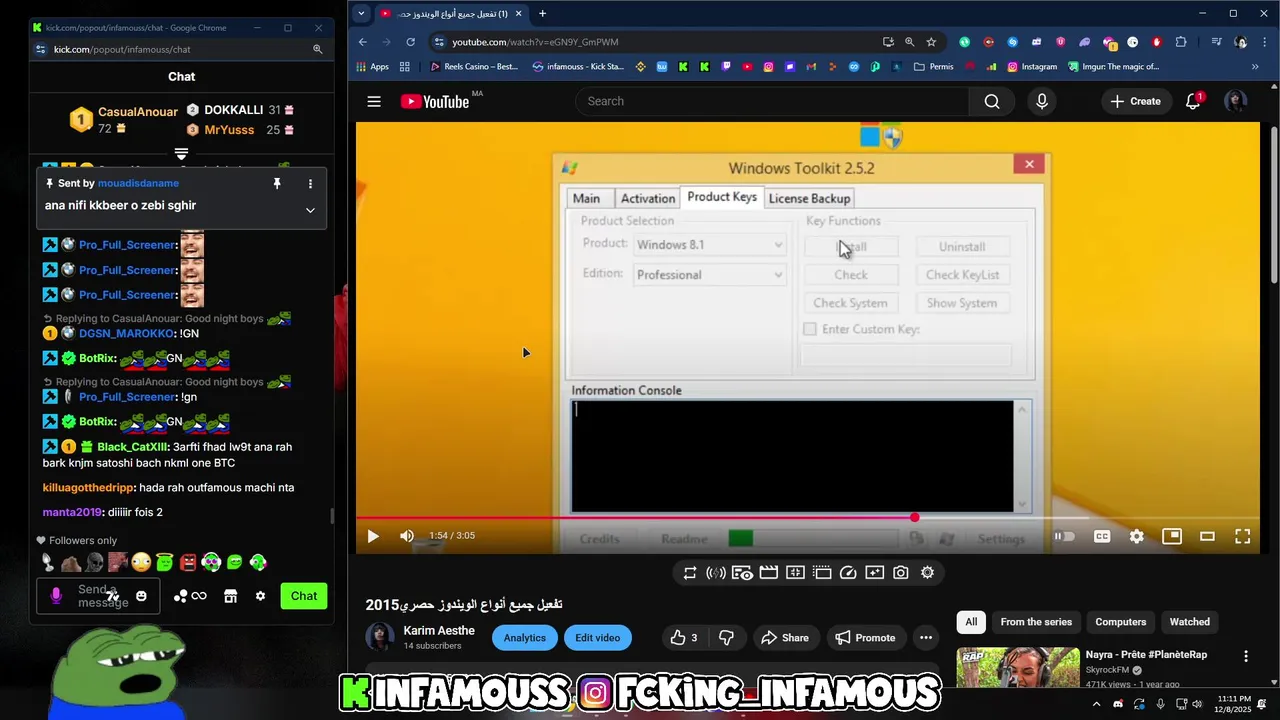The width and height of the screenshot is (1280, 720).
Task: Expand the Kick chat leaderboard handle
Action: point(181,154)
